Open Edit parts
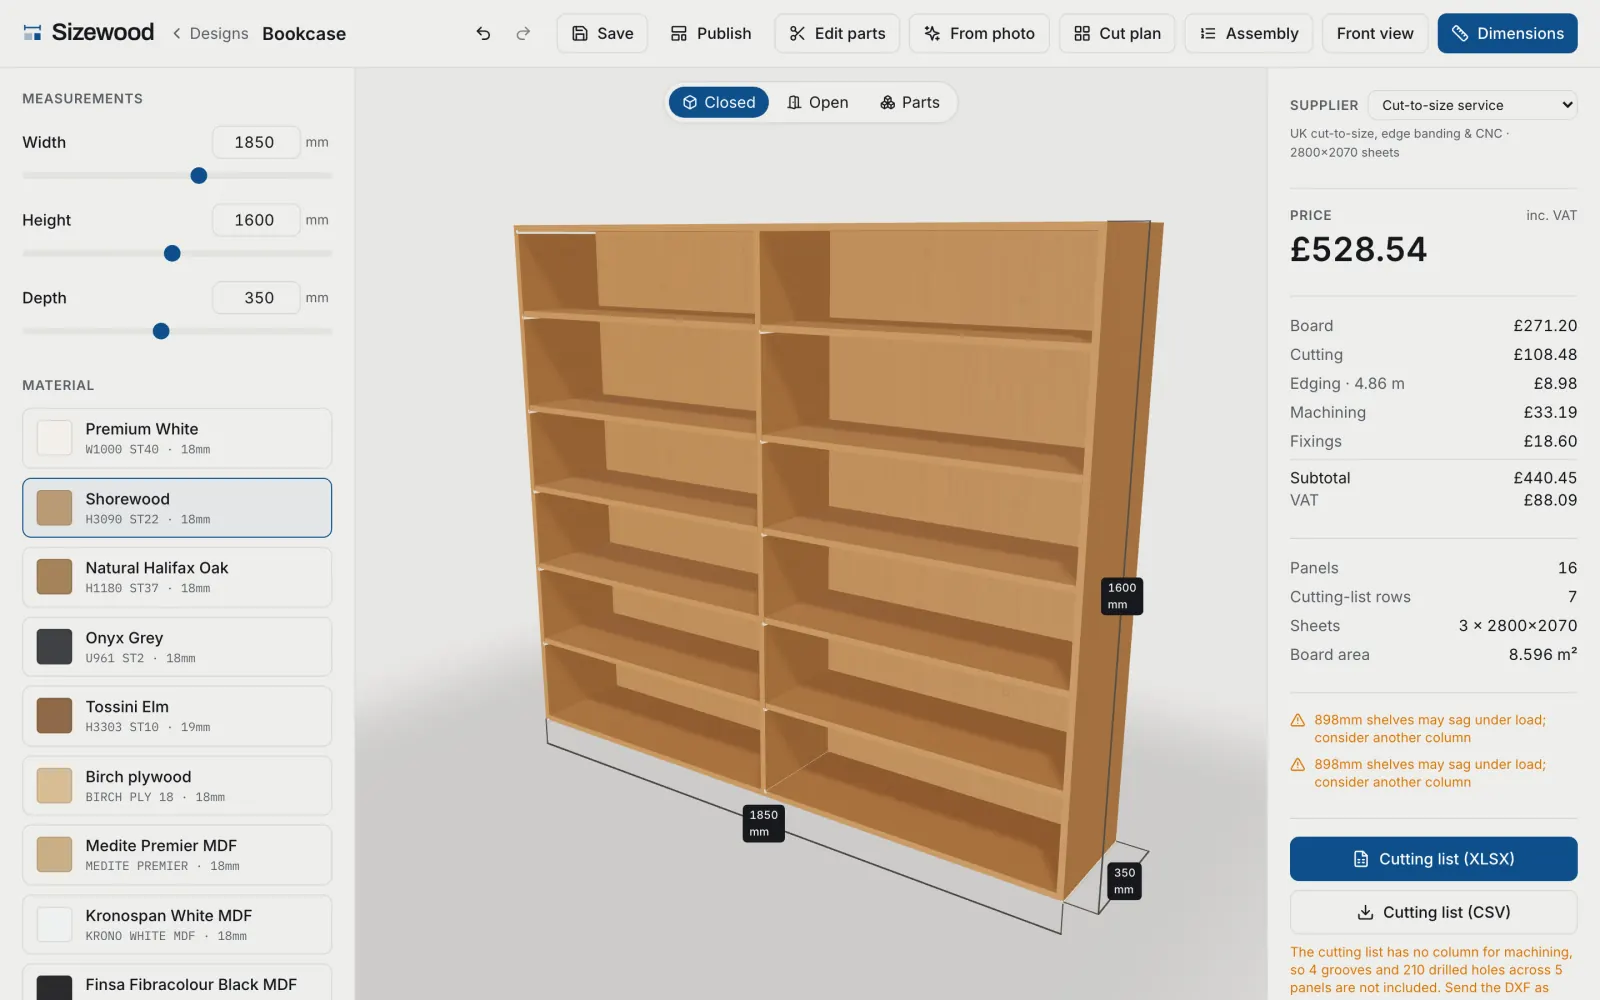The image size is (1600, 1000). 837,33
